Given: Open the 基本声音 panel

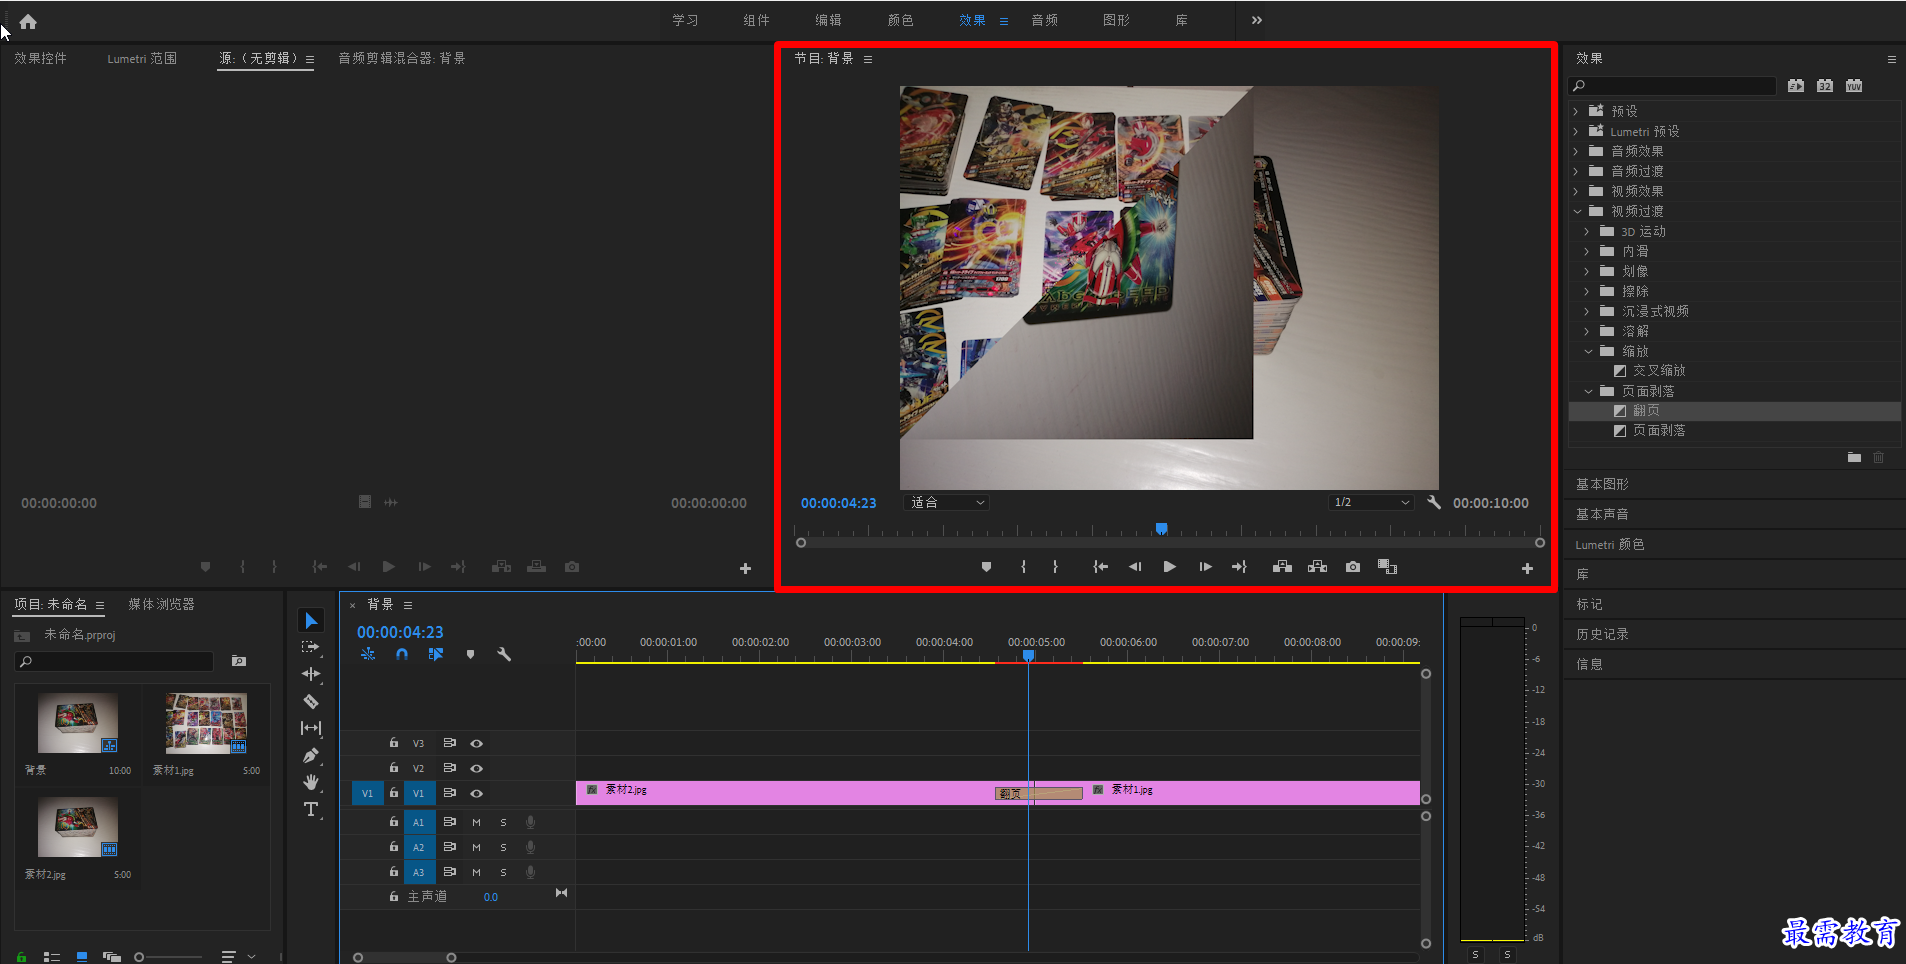Looking at the screenshot, I should [1602, 514].
